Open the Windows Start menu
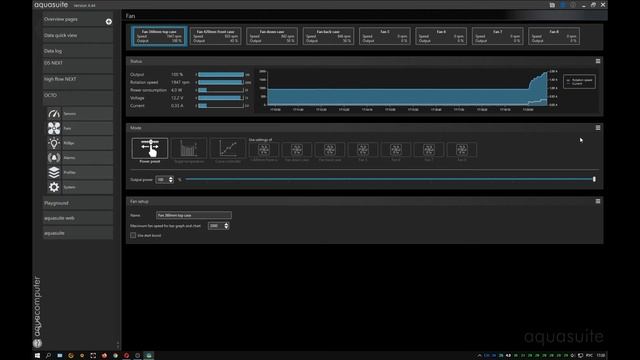The image size is (640, 360). 37,356
